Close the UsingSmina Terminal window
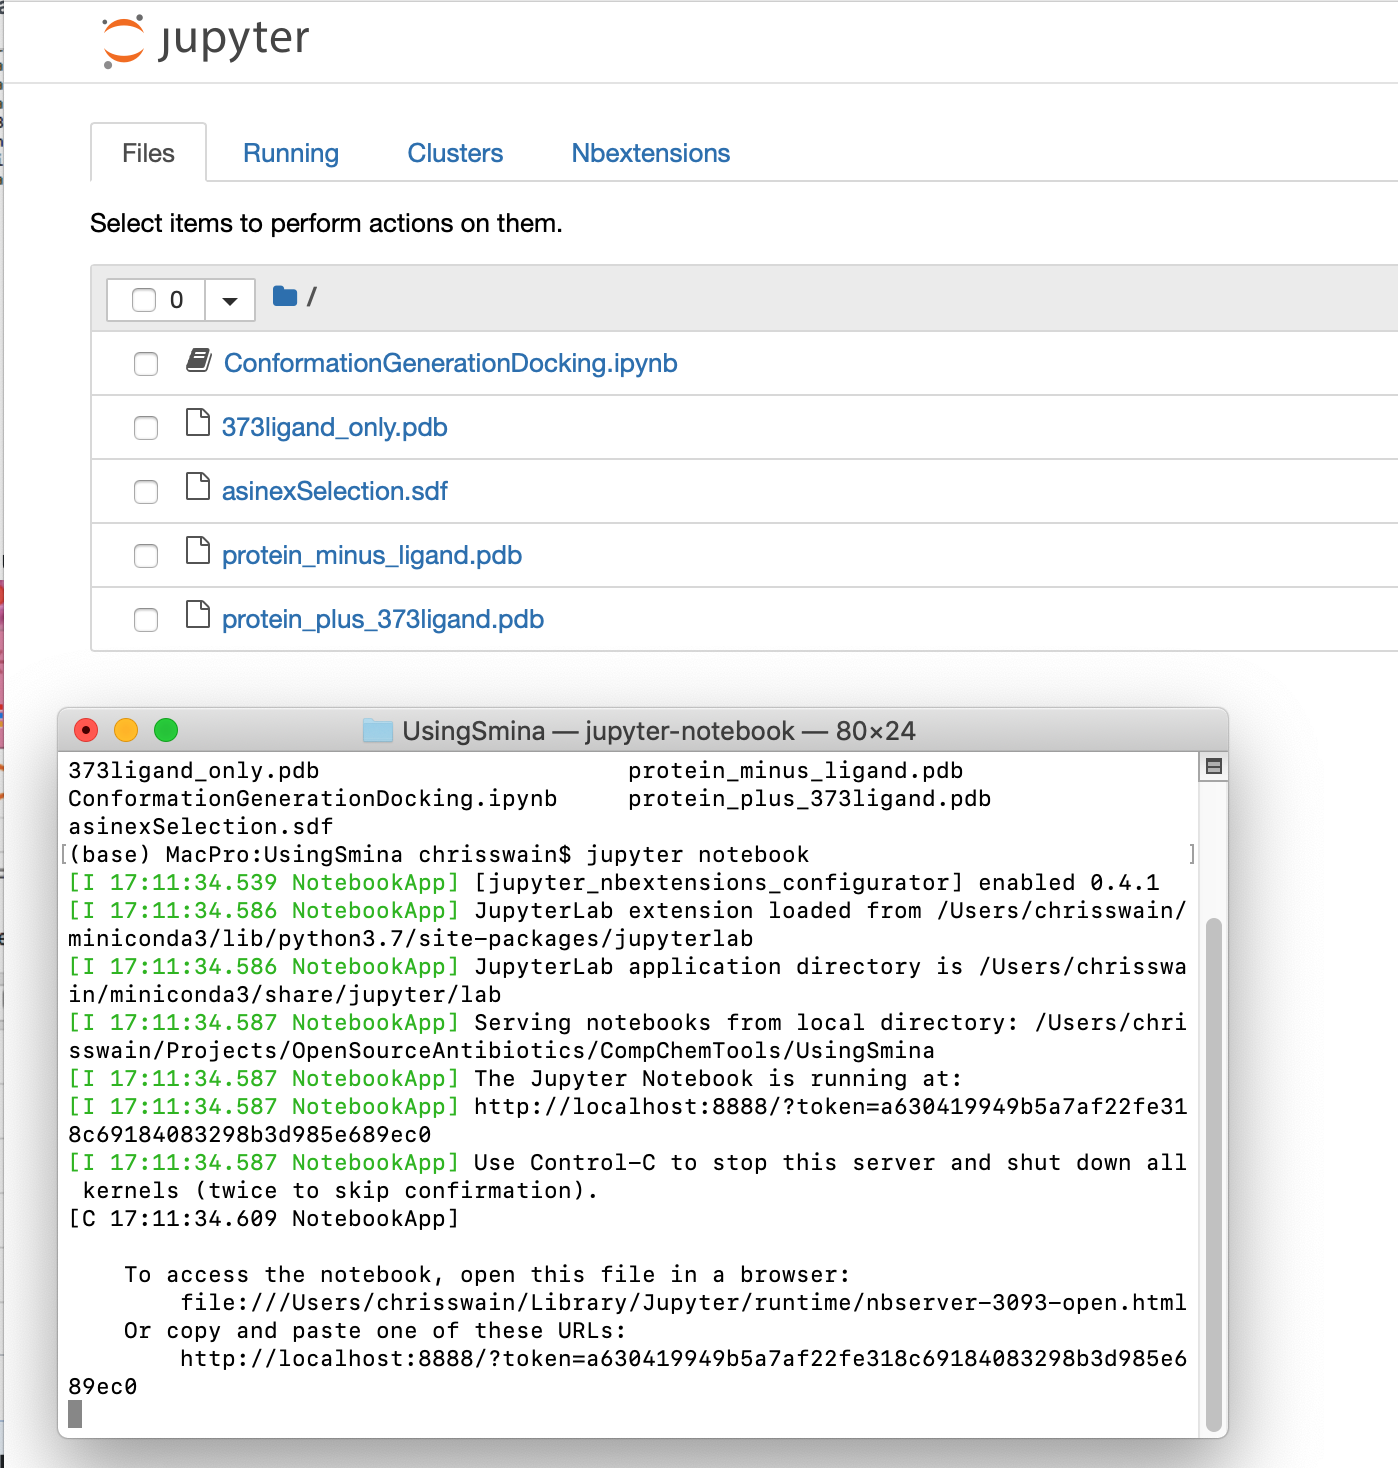This screenshot has width=1398, height=1468. pyautogui.click(x=86, y=731)
